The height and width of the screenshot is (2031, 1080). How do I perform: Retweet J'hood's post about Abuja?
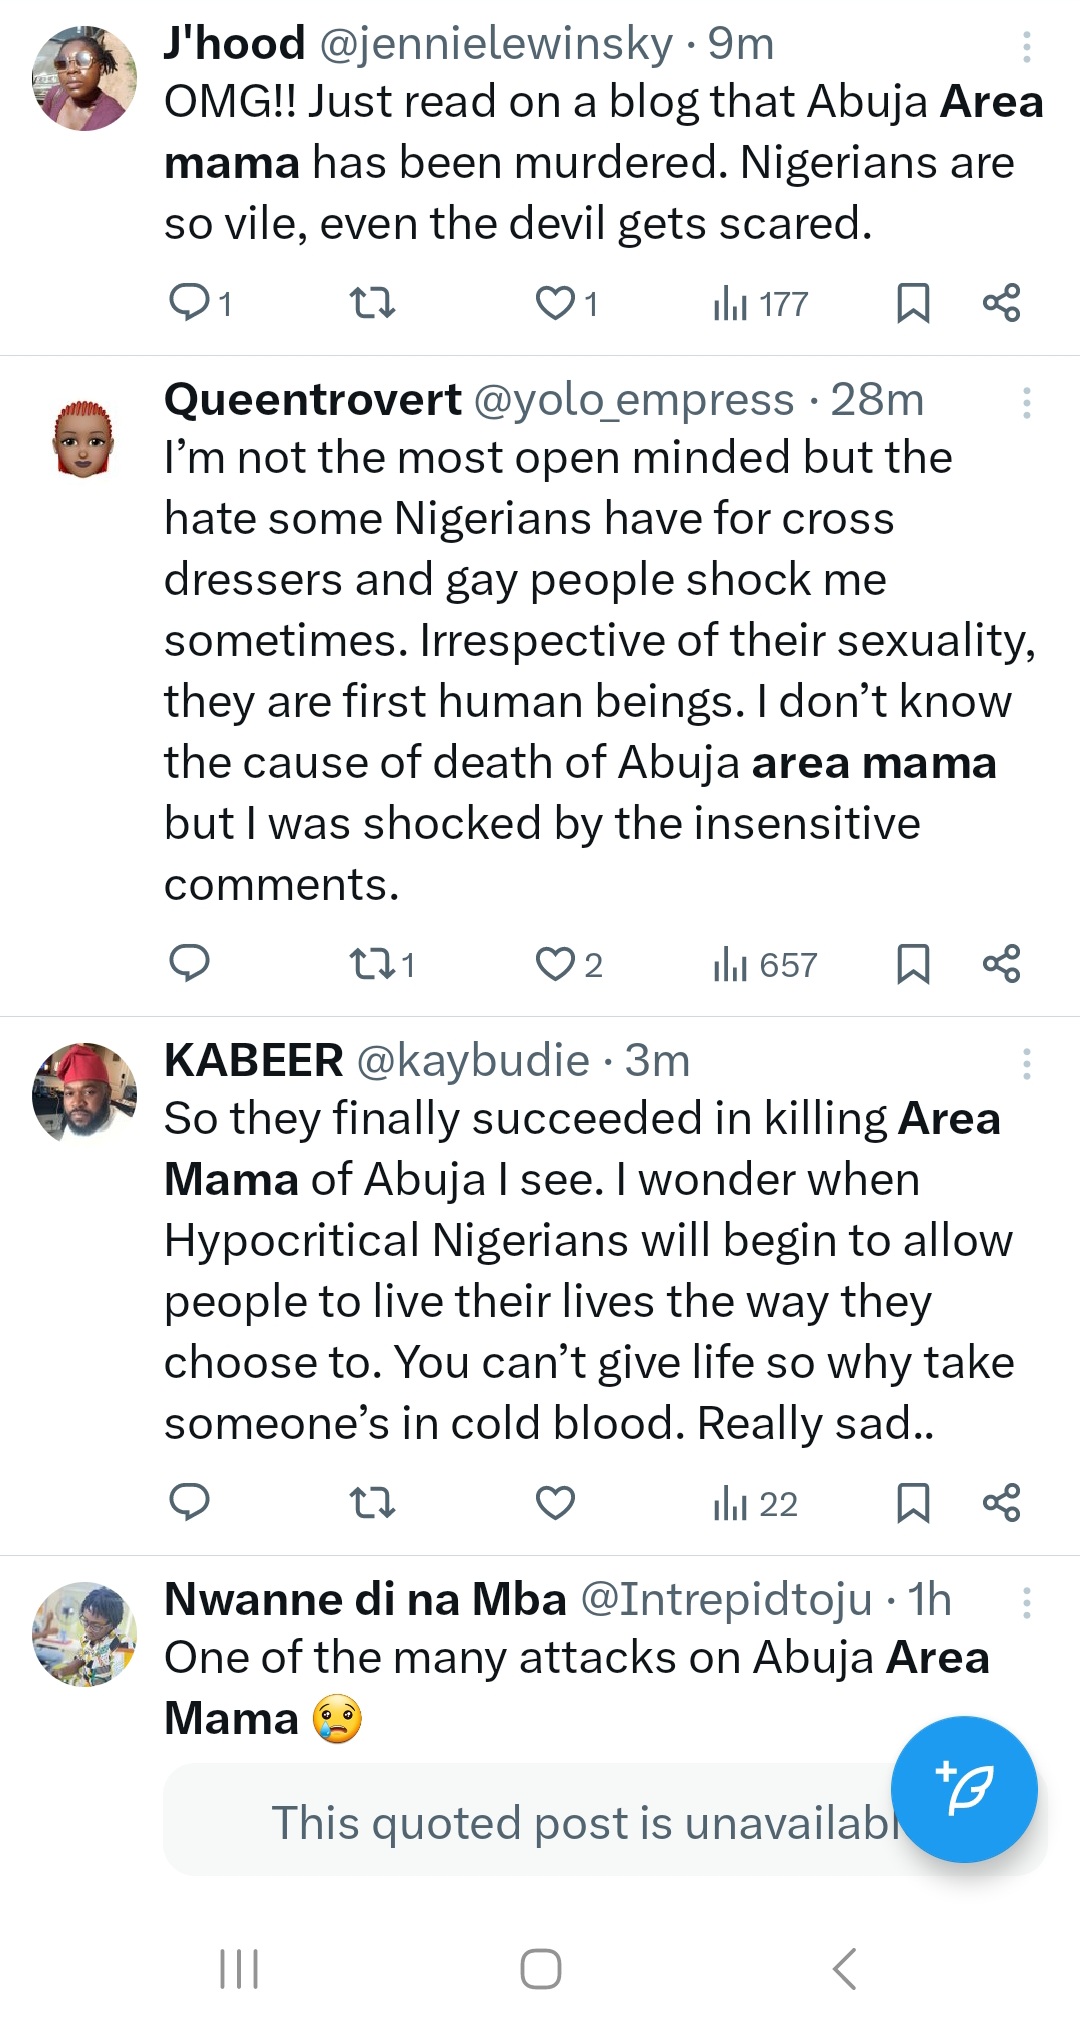[372, 303]
